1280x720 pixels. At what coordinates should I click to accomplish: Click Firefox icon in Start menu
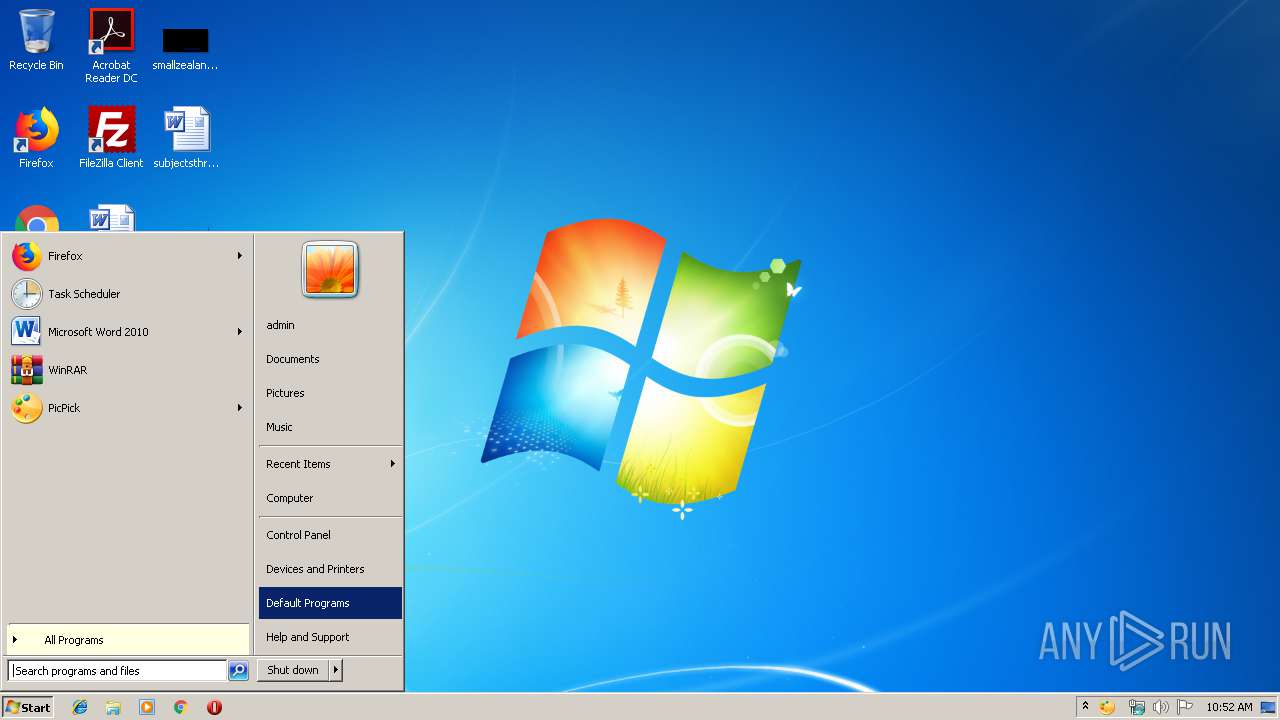(27, 256)
